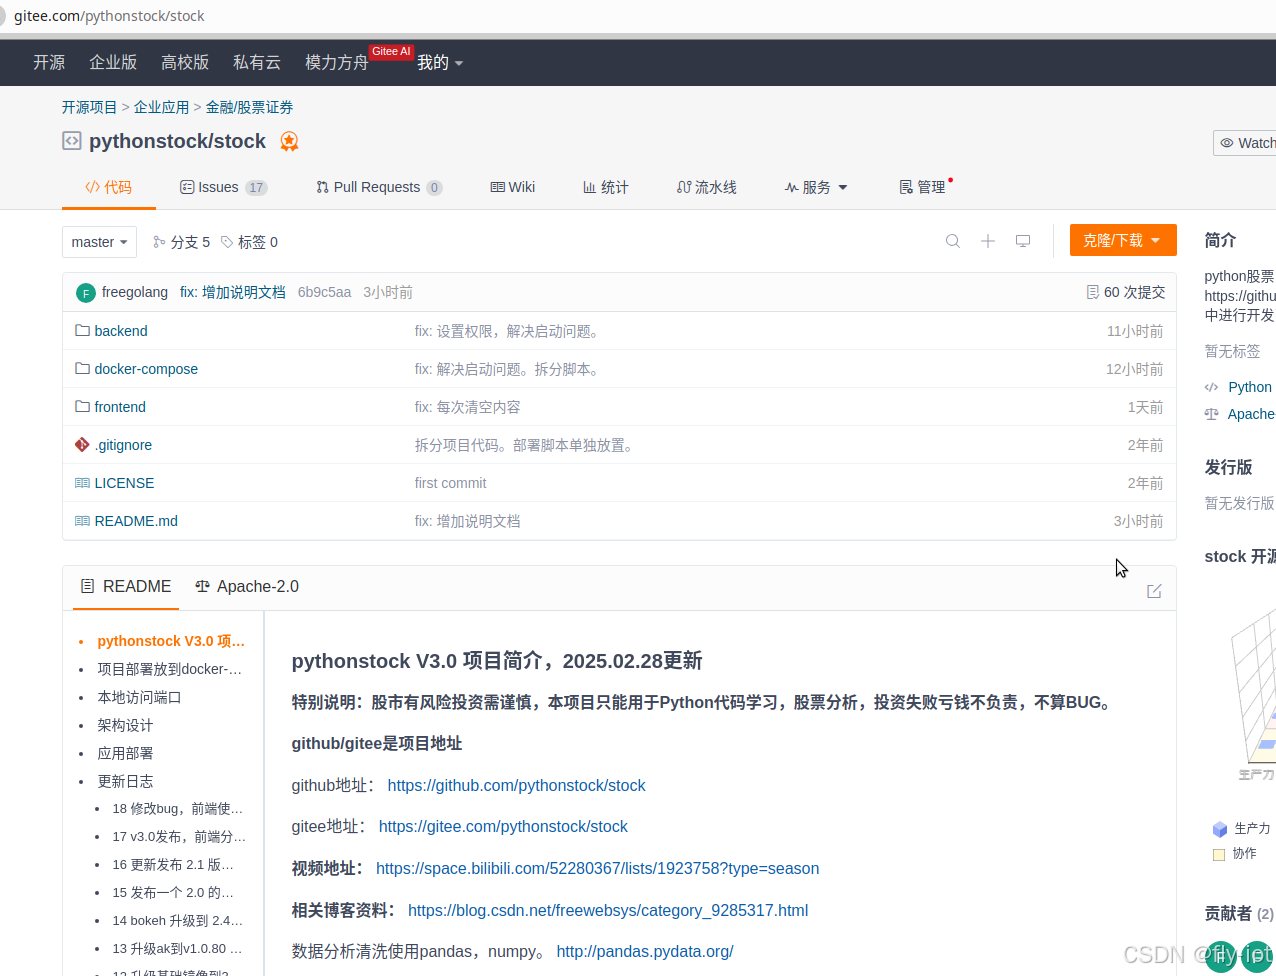
Task: Open the .gitignore file
Action: (124, 445)
